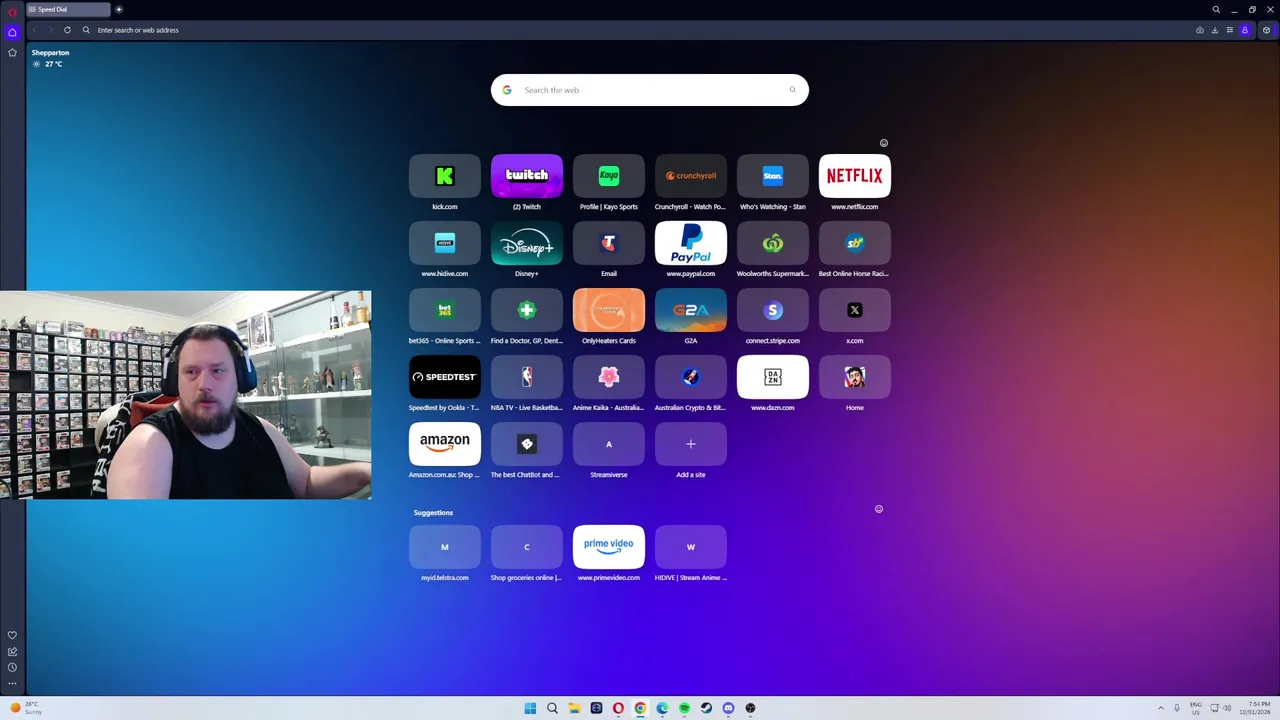Click the Add a site tile
The width and height of the screenshot is (1280, 720).
[691, 444]
